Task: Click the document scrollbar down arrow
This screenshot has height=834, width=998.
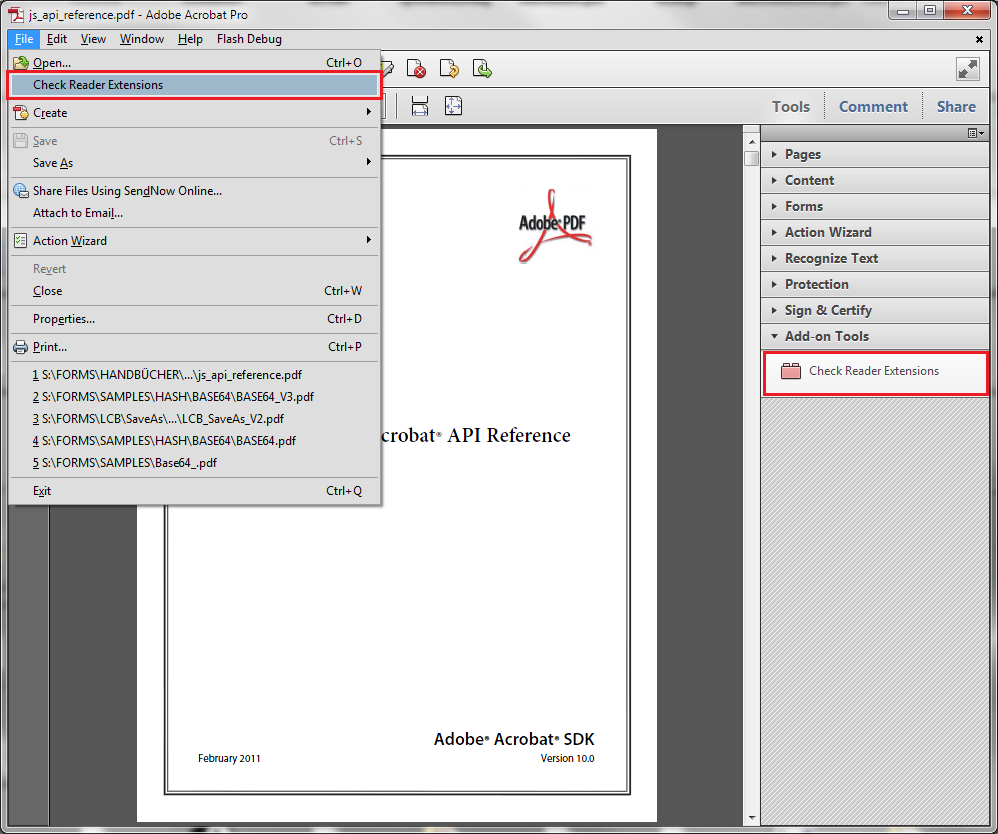Action: tap(752, 817)
